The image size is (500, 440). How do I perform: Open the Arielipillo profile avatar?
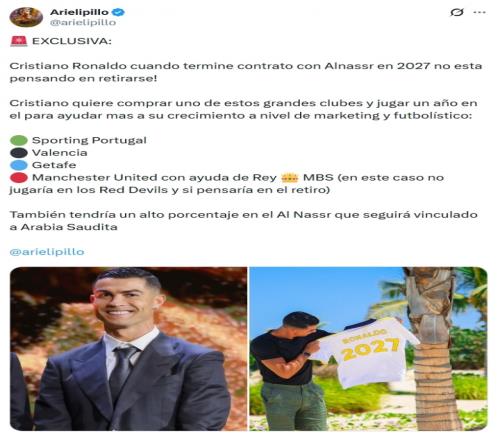tap(26, 17)
